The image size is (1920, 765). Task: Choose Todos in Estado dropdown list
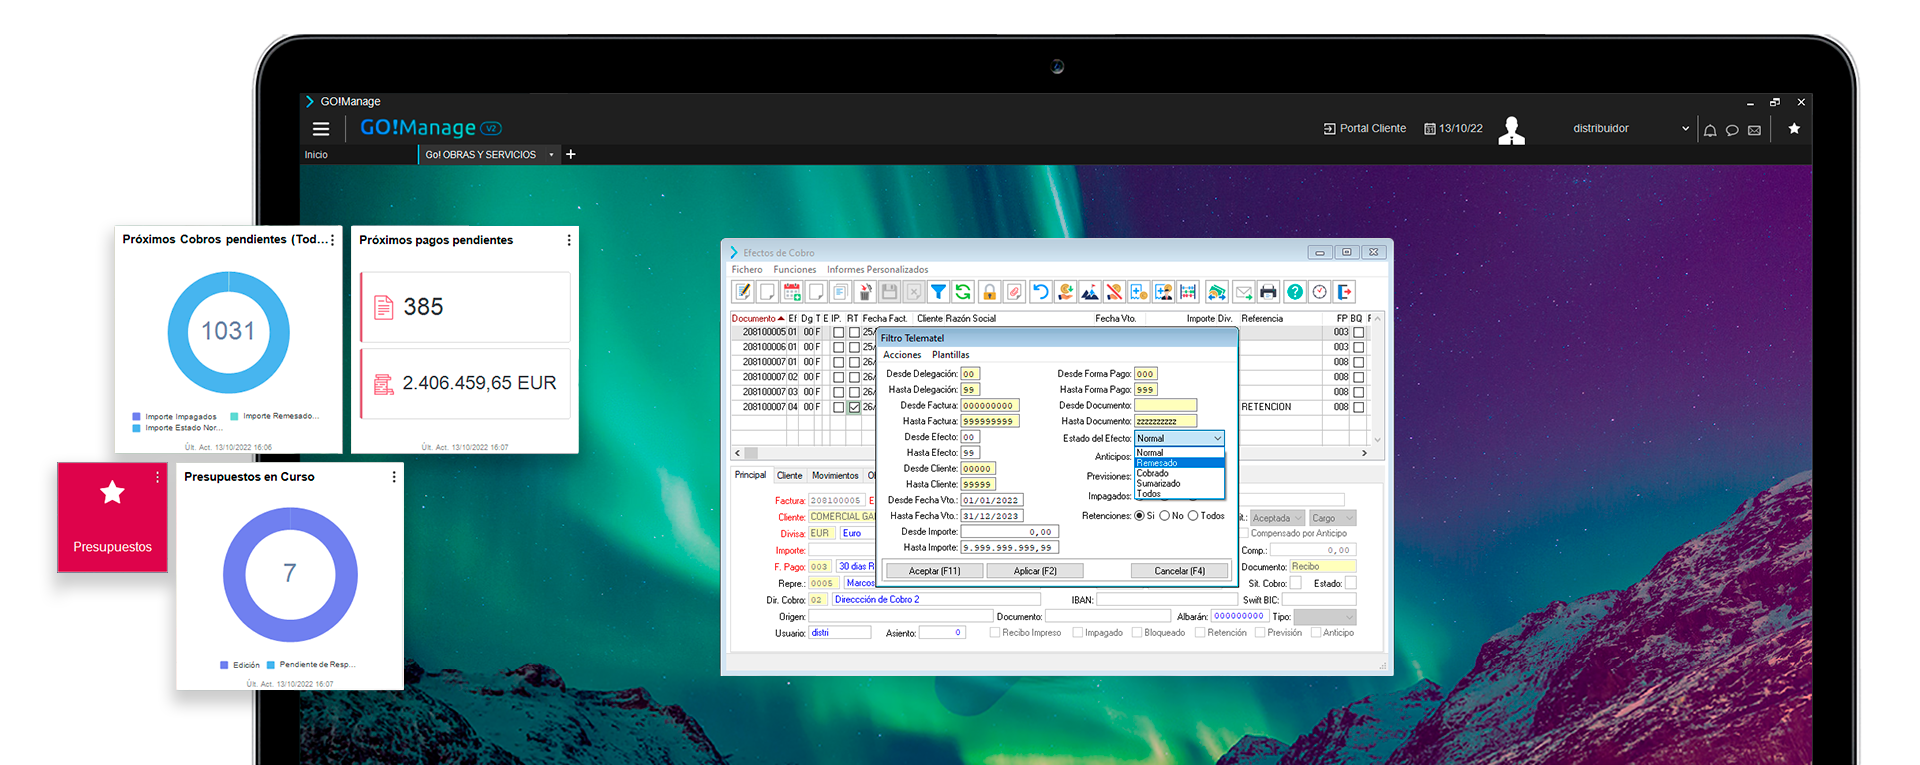[1179, 494]
